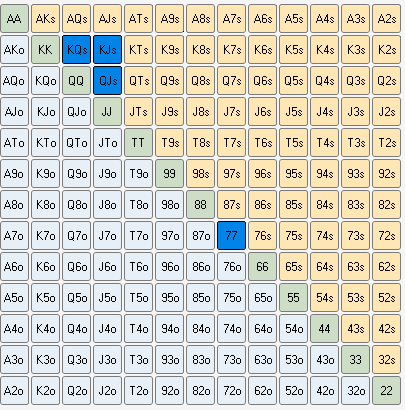This screenshot has width=405, height=410.
Task: Select the AKs suited hand
Action: coord(45,19)
